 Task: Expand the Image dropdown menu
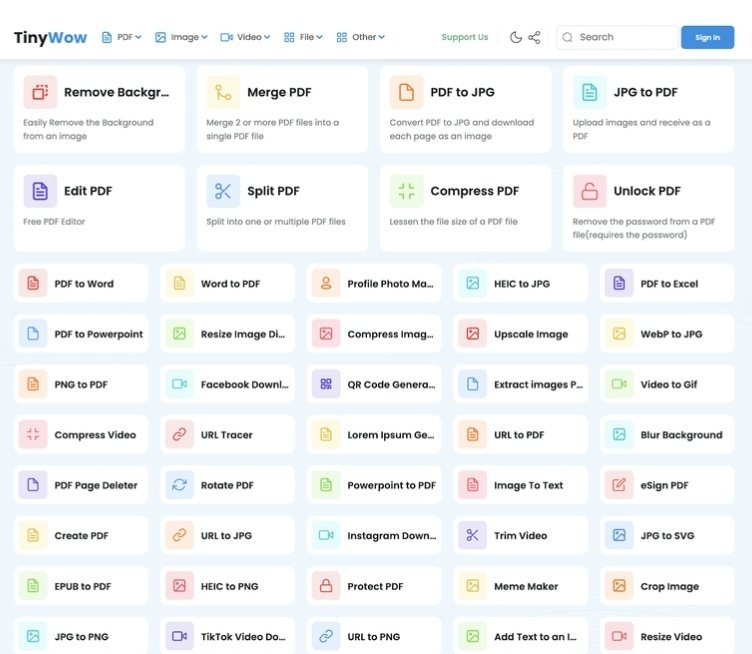181,37
